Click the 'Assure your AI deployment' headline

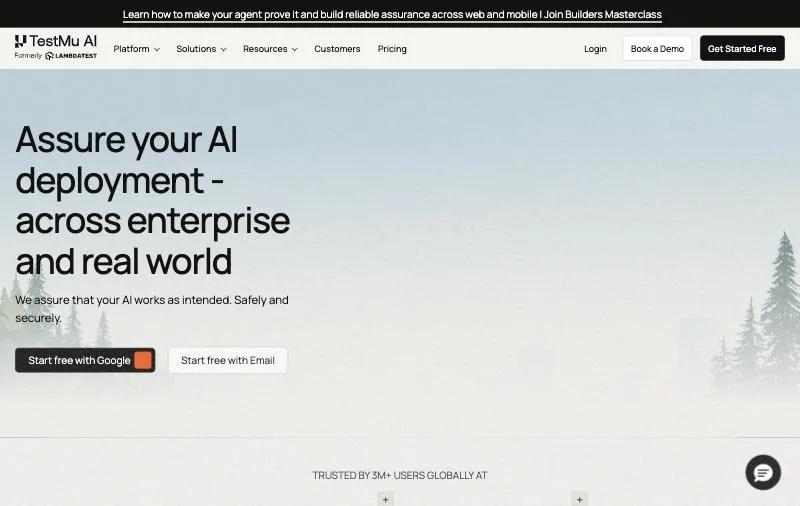click(153, 200)
